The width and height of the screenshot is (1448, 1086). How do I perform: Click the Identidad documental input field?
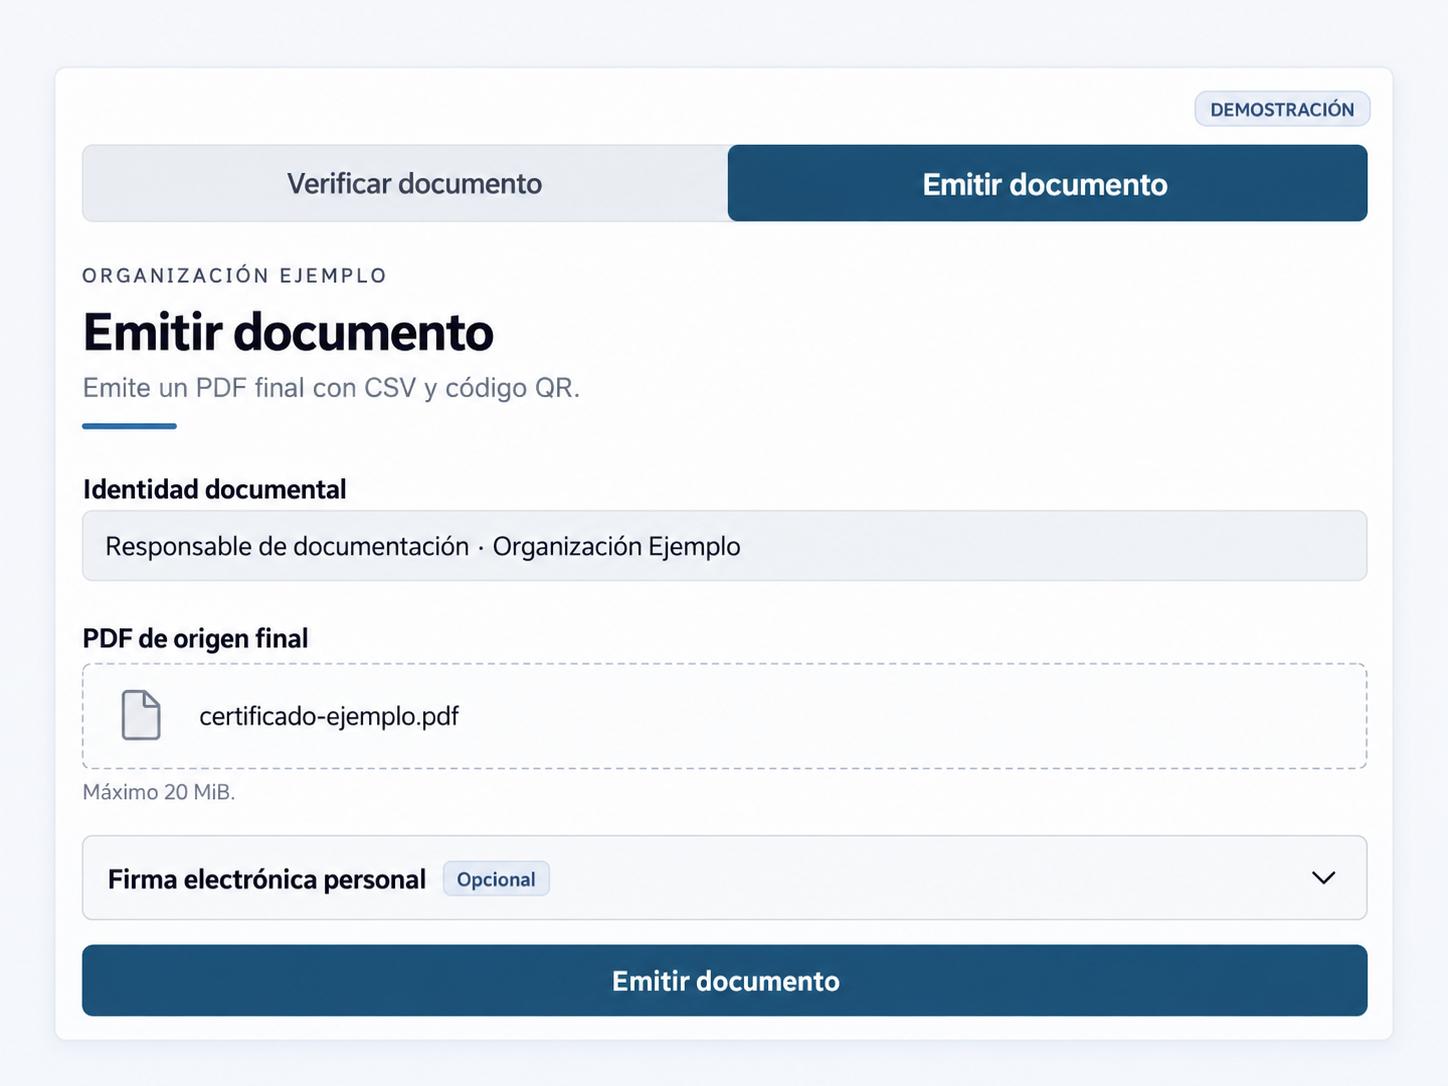(724, 546)
